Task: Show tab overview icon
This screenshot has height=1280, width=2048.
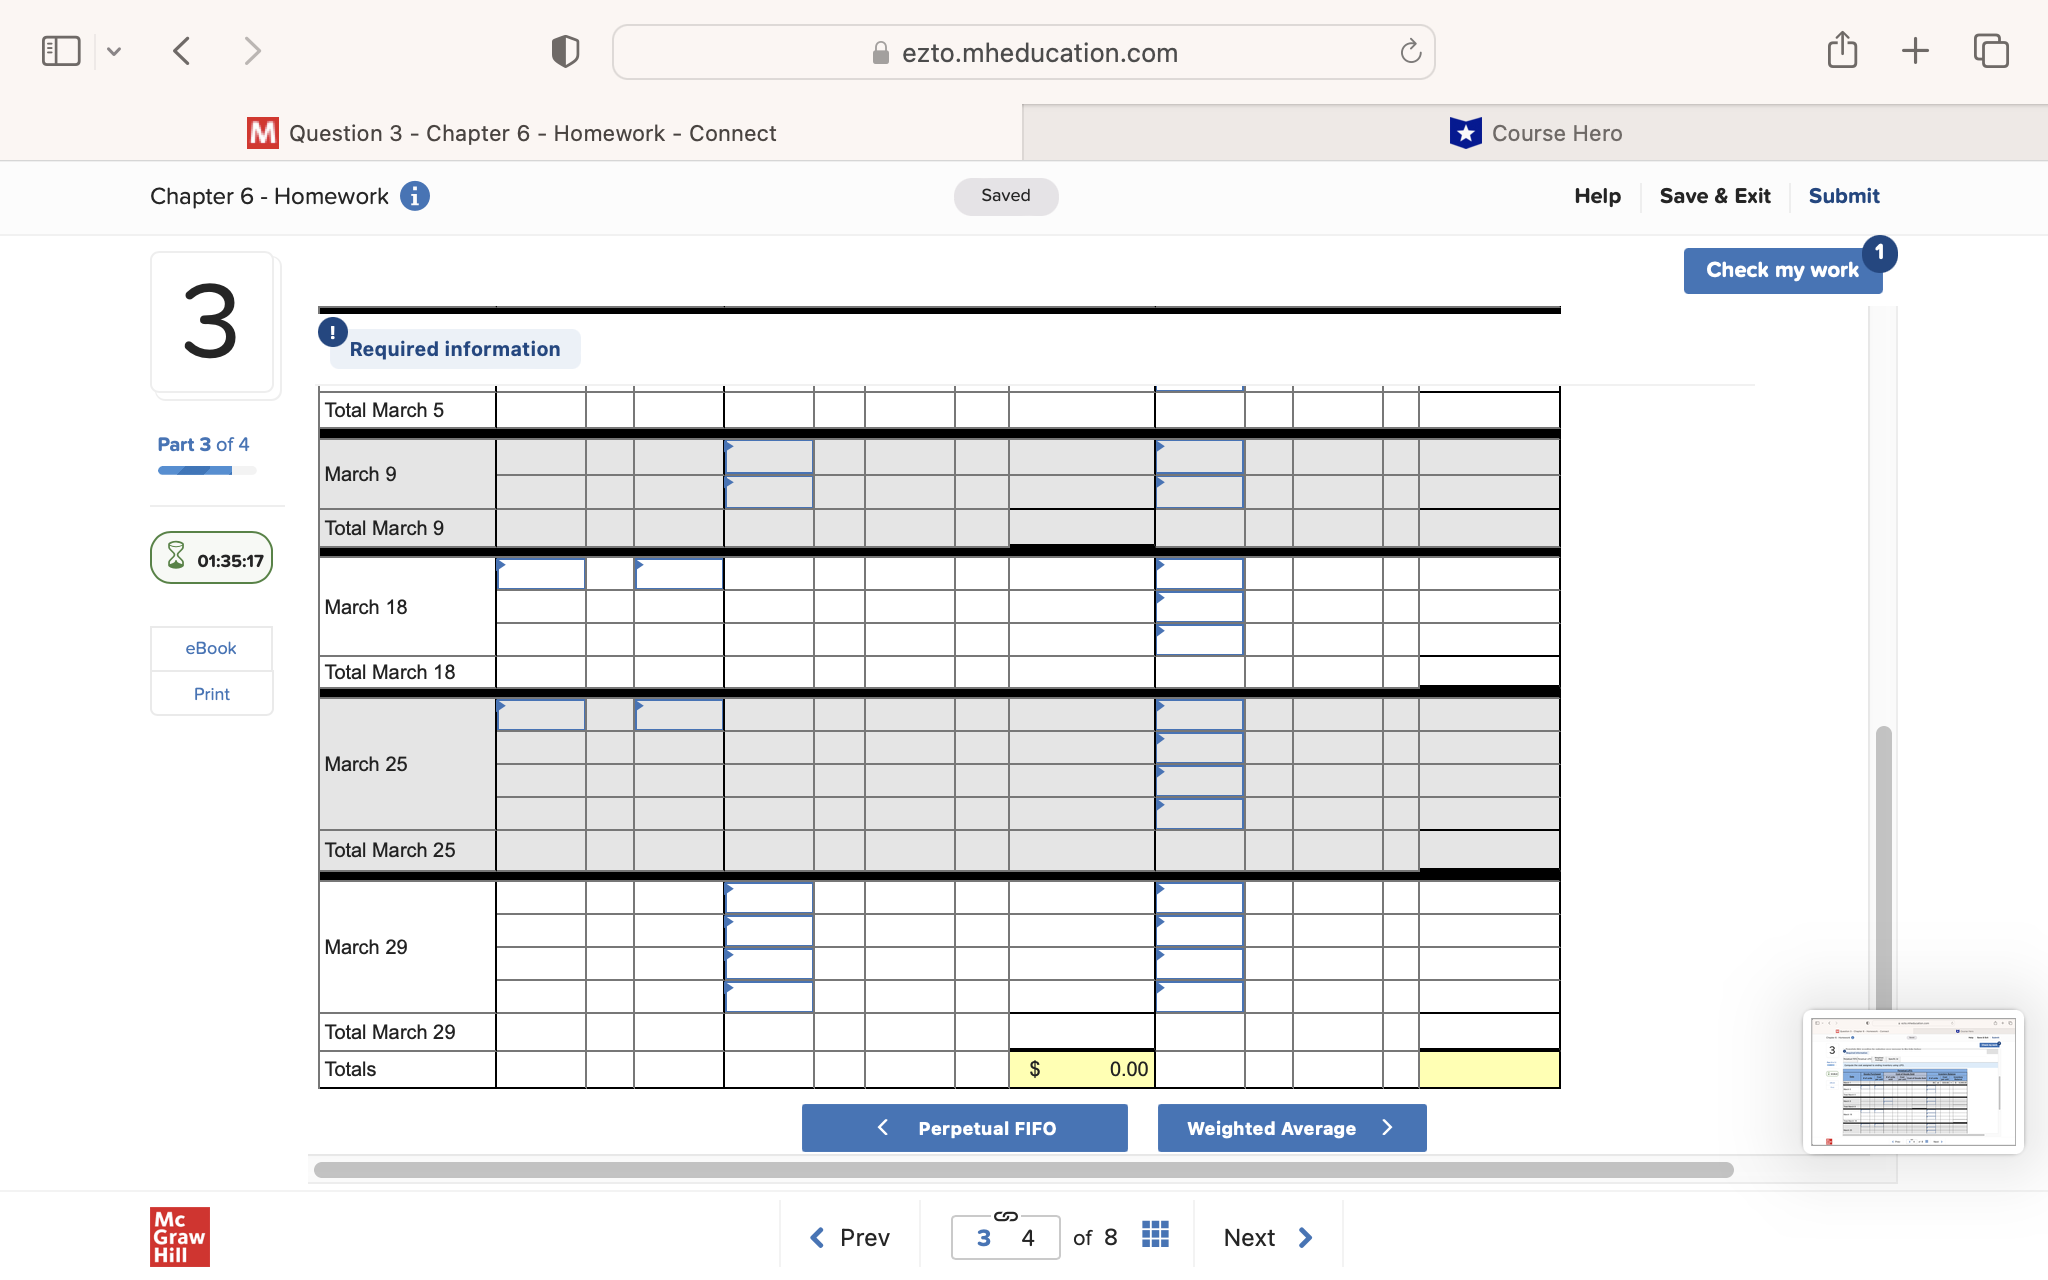Action: [x=1990, y=51]
